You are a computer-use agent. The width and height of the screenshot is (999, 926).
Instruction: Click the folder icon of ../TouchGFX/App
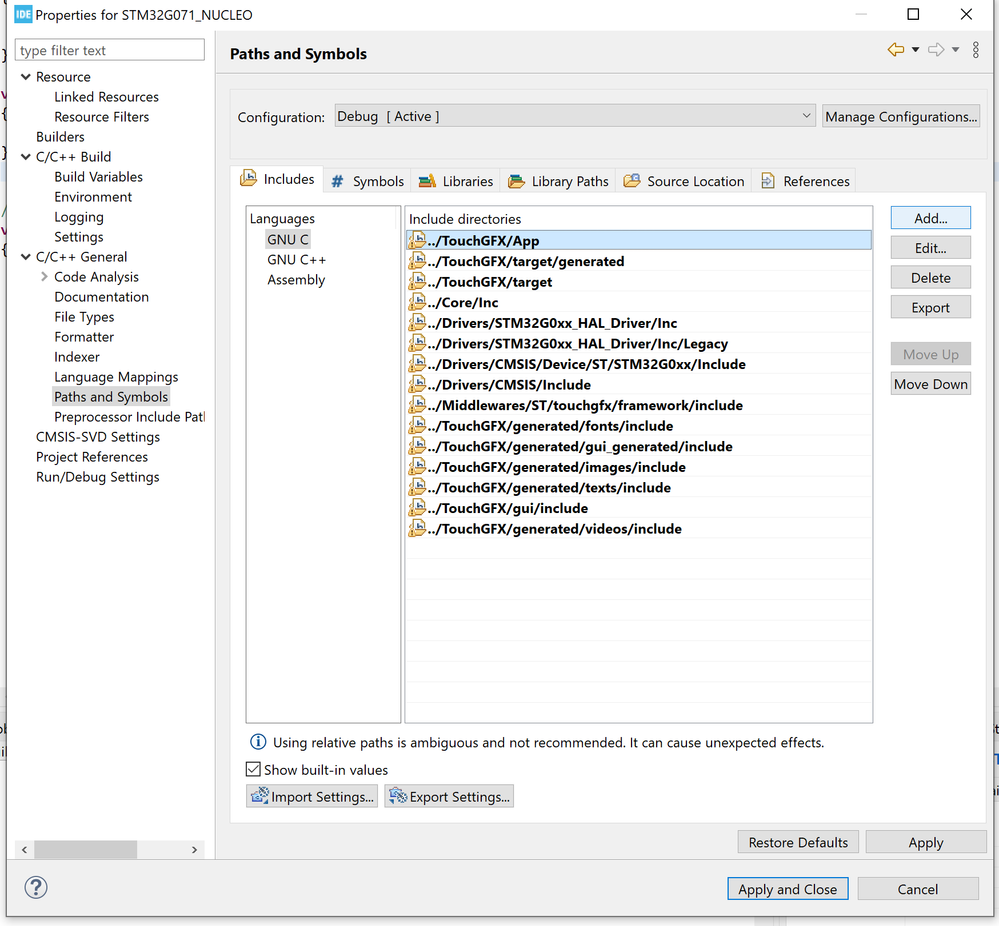coord(417,240)
